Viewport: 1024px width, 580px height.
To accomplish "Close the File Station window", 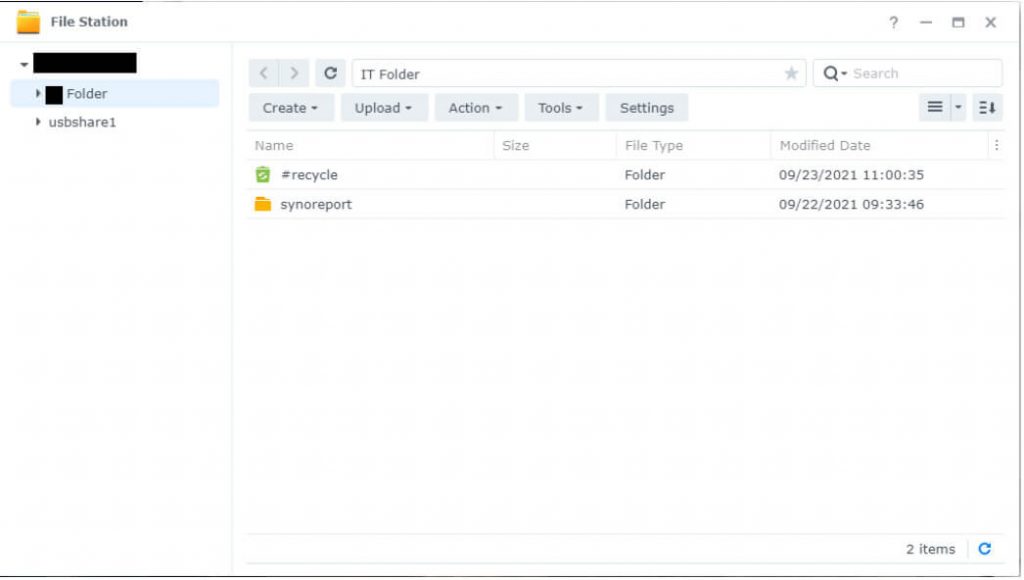I will (x=991, y=22).
